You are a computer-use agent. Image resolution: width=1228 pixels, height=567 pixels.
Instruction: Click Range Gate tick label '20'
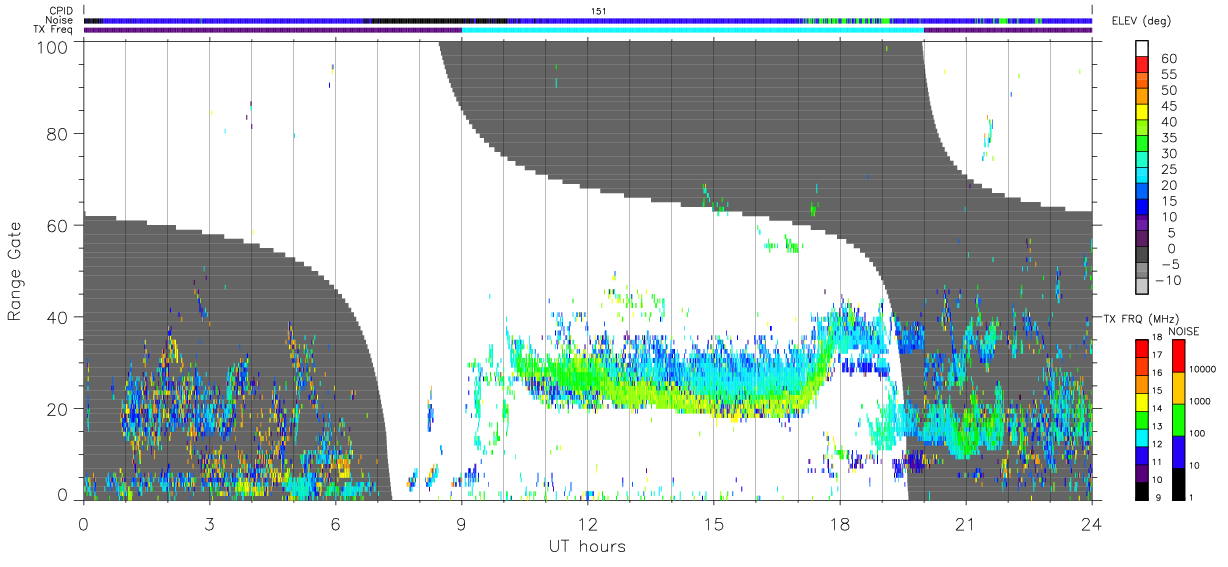point(58,409)
